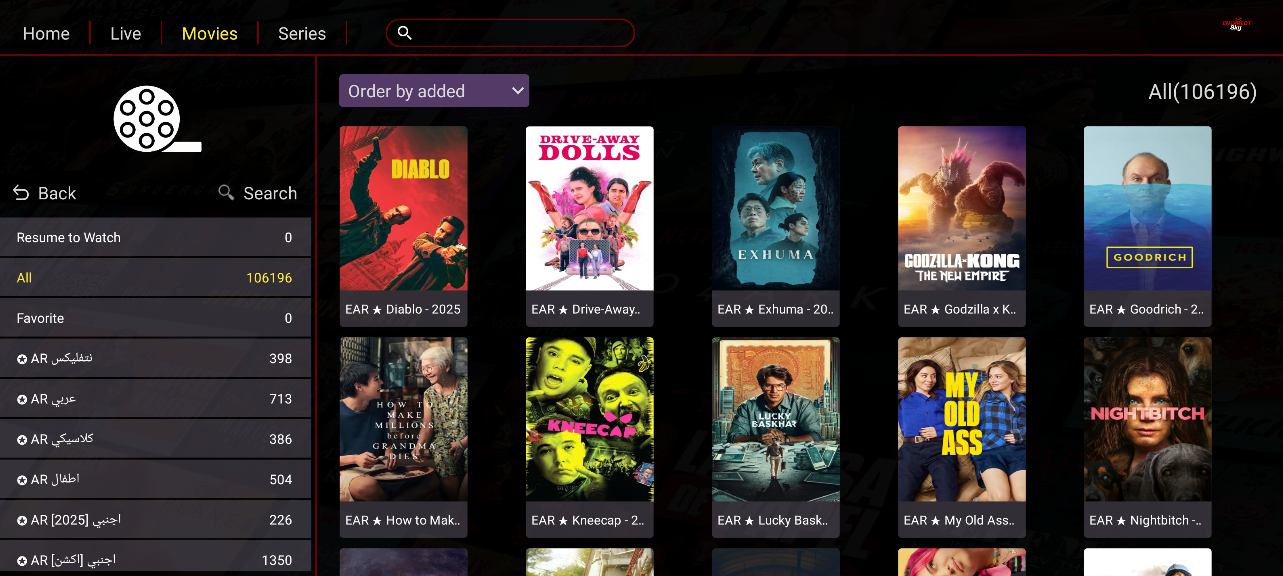
Task: Open the Nightbitch movie poster
Action: click(1147, 420)
